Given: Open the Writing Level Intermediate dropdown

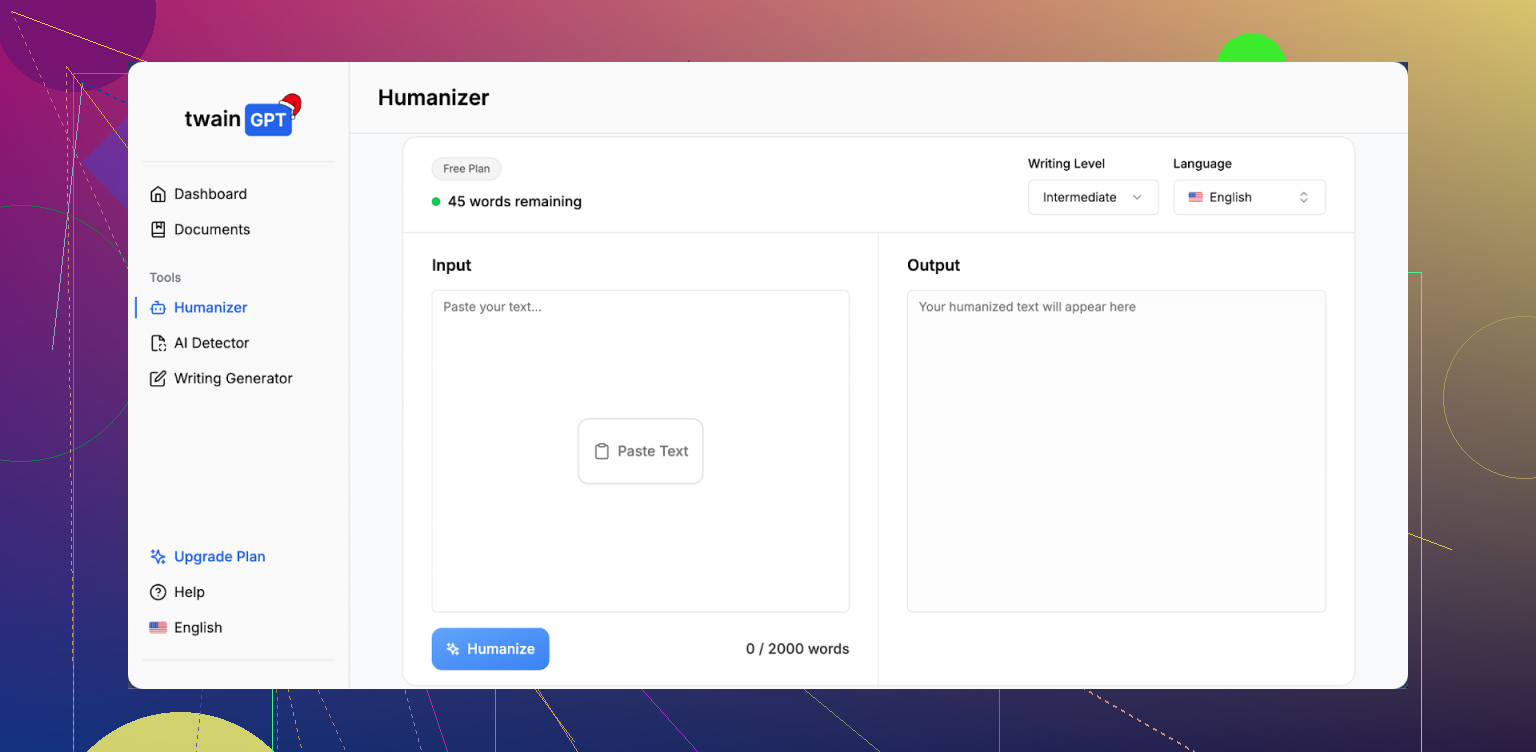Looking at the screenshot, I should pyautogui.click(x=1092, y=197).
